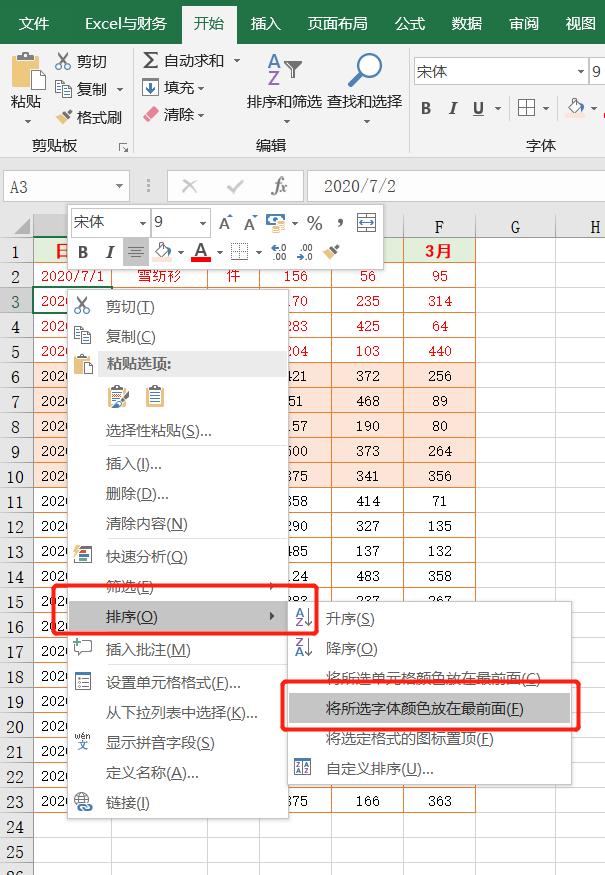Choose 降序(O) in the sort submenu

pyautogui.click(x=430, y=648)
